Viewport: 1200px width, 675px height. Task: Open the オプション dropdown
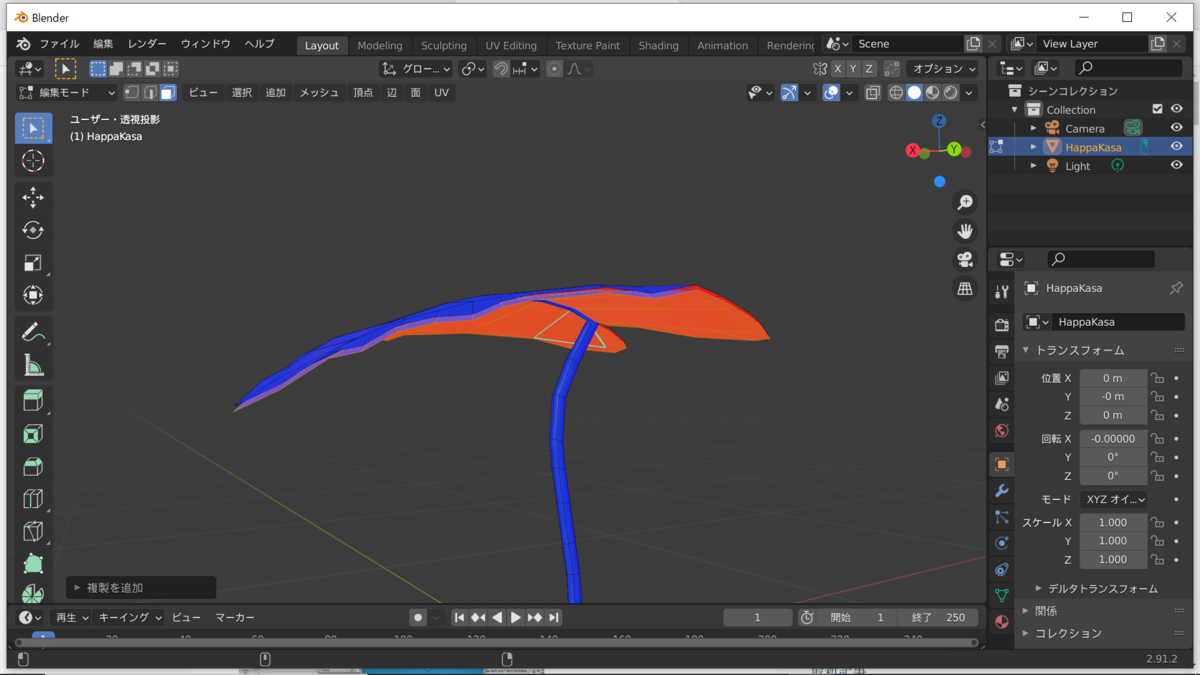pos(945,69)
